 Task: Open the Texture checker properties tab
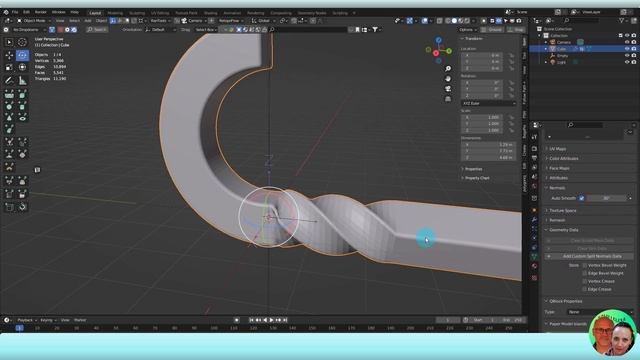point(534,278)
